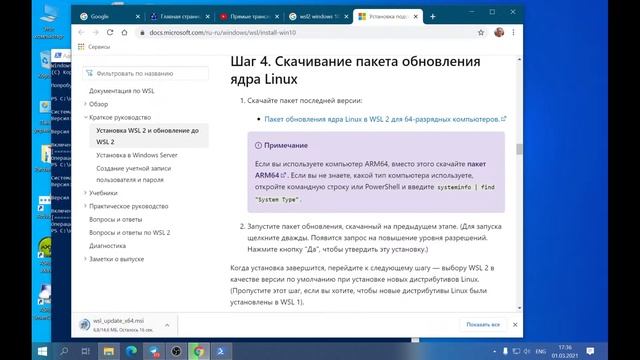
Task: Open the Chrome three-dot menu
Action: click(x=513, y=32)
